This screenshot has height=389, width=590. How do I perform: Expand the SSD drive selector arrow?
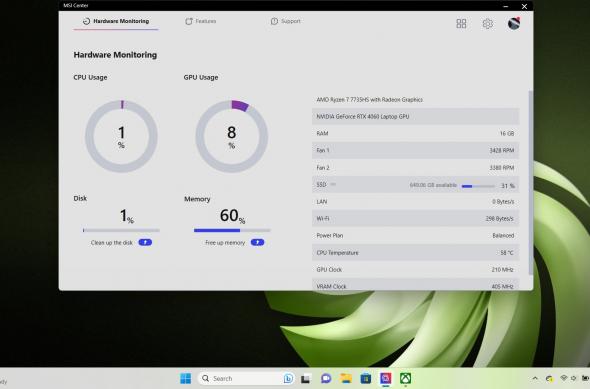pyautogui.click(x=333, y=184)
